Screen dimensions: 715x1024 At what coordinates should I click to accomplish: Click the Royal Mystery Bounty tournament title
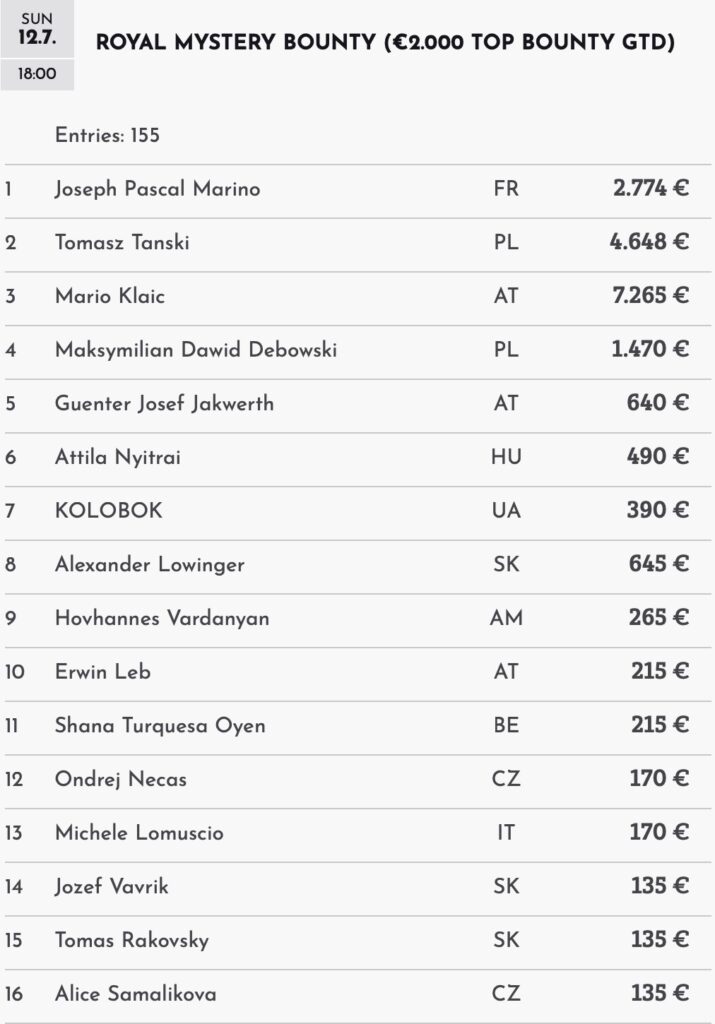click(x=385, y=42)
